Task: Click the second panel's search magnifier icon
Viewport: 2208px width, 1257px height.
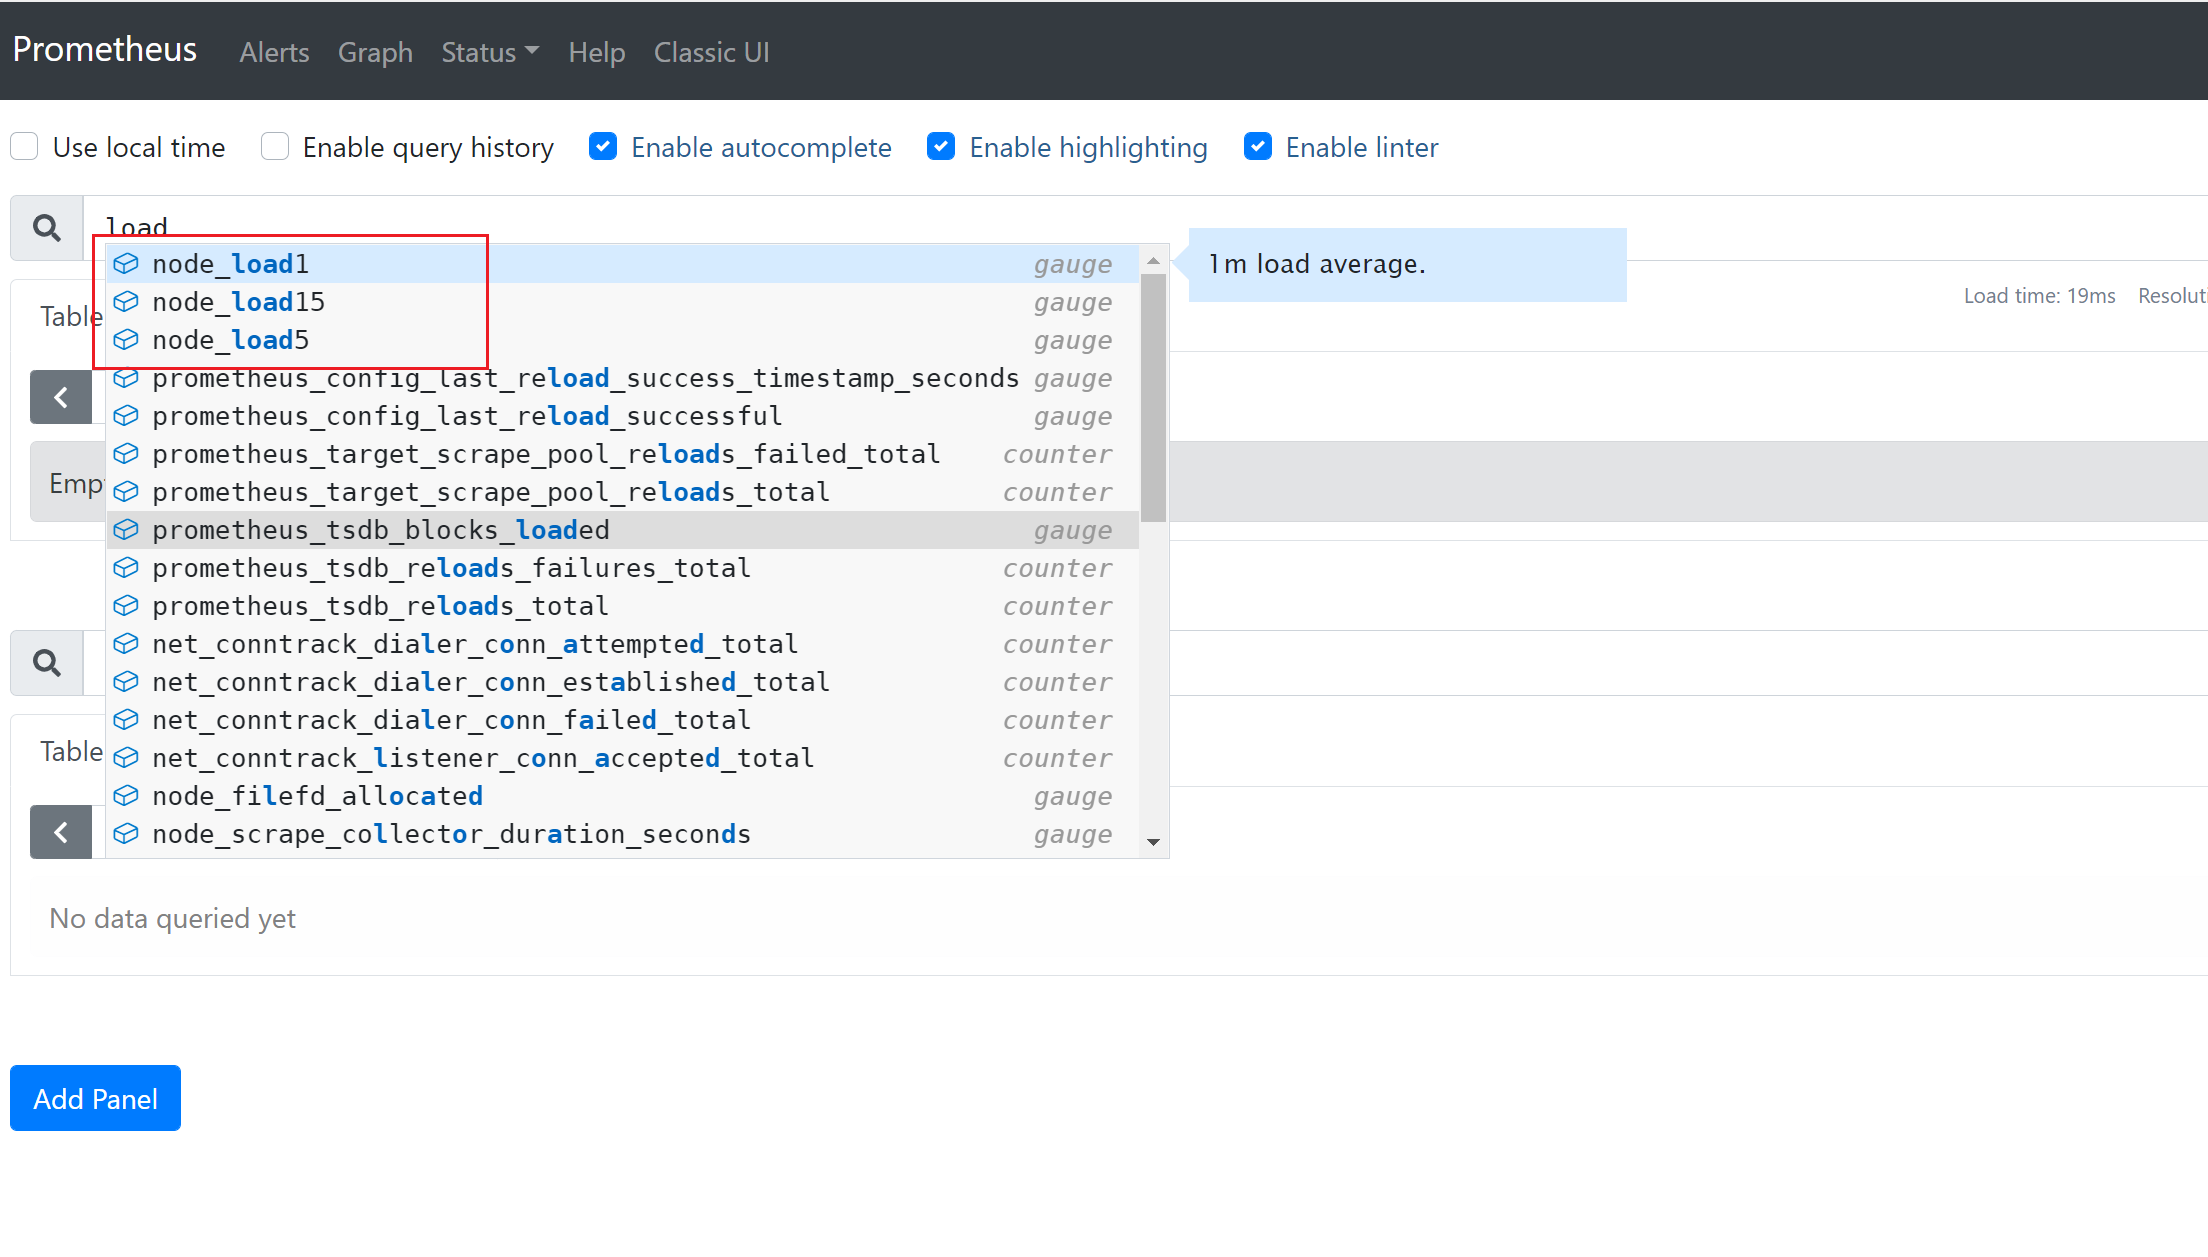Action: (x=47, y=663)
